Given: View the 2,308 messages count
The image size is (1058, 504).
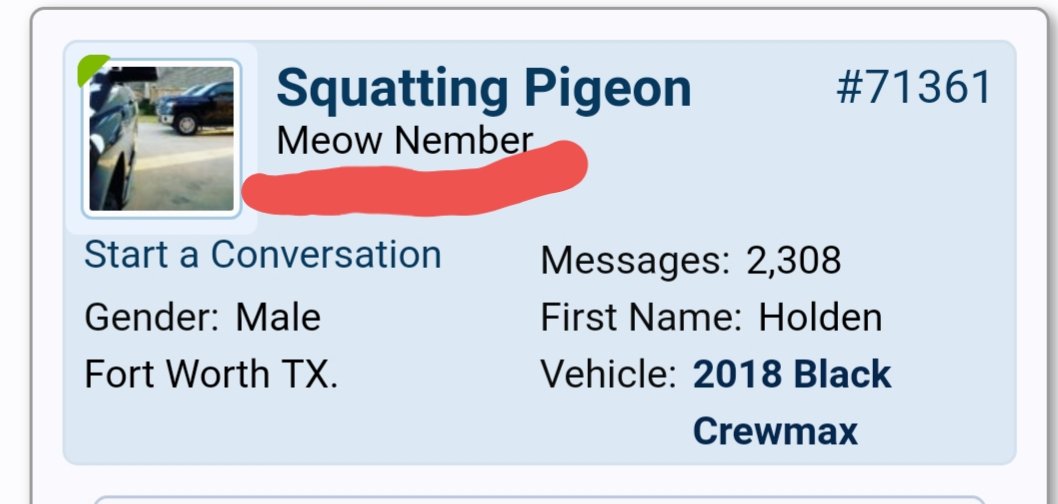Looking at the screenshot, I should coord(794,261).
